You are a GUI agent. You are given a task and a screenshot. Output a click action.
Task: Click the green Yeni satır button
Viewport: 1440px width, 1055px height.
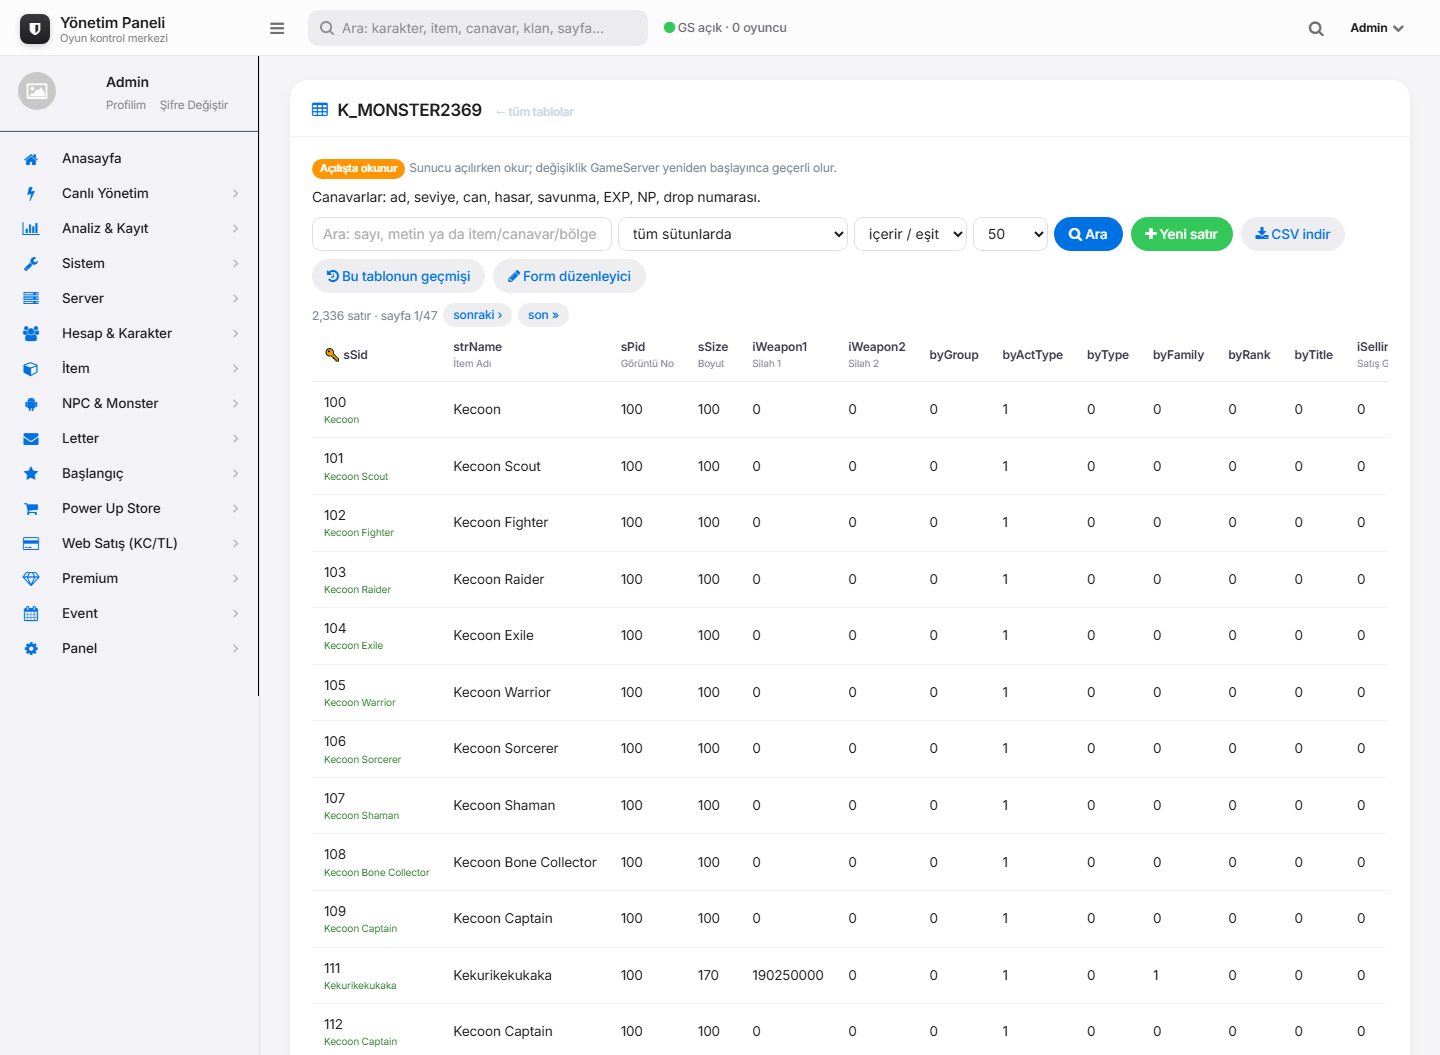[1181, 234]
